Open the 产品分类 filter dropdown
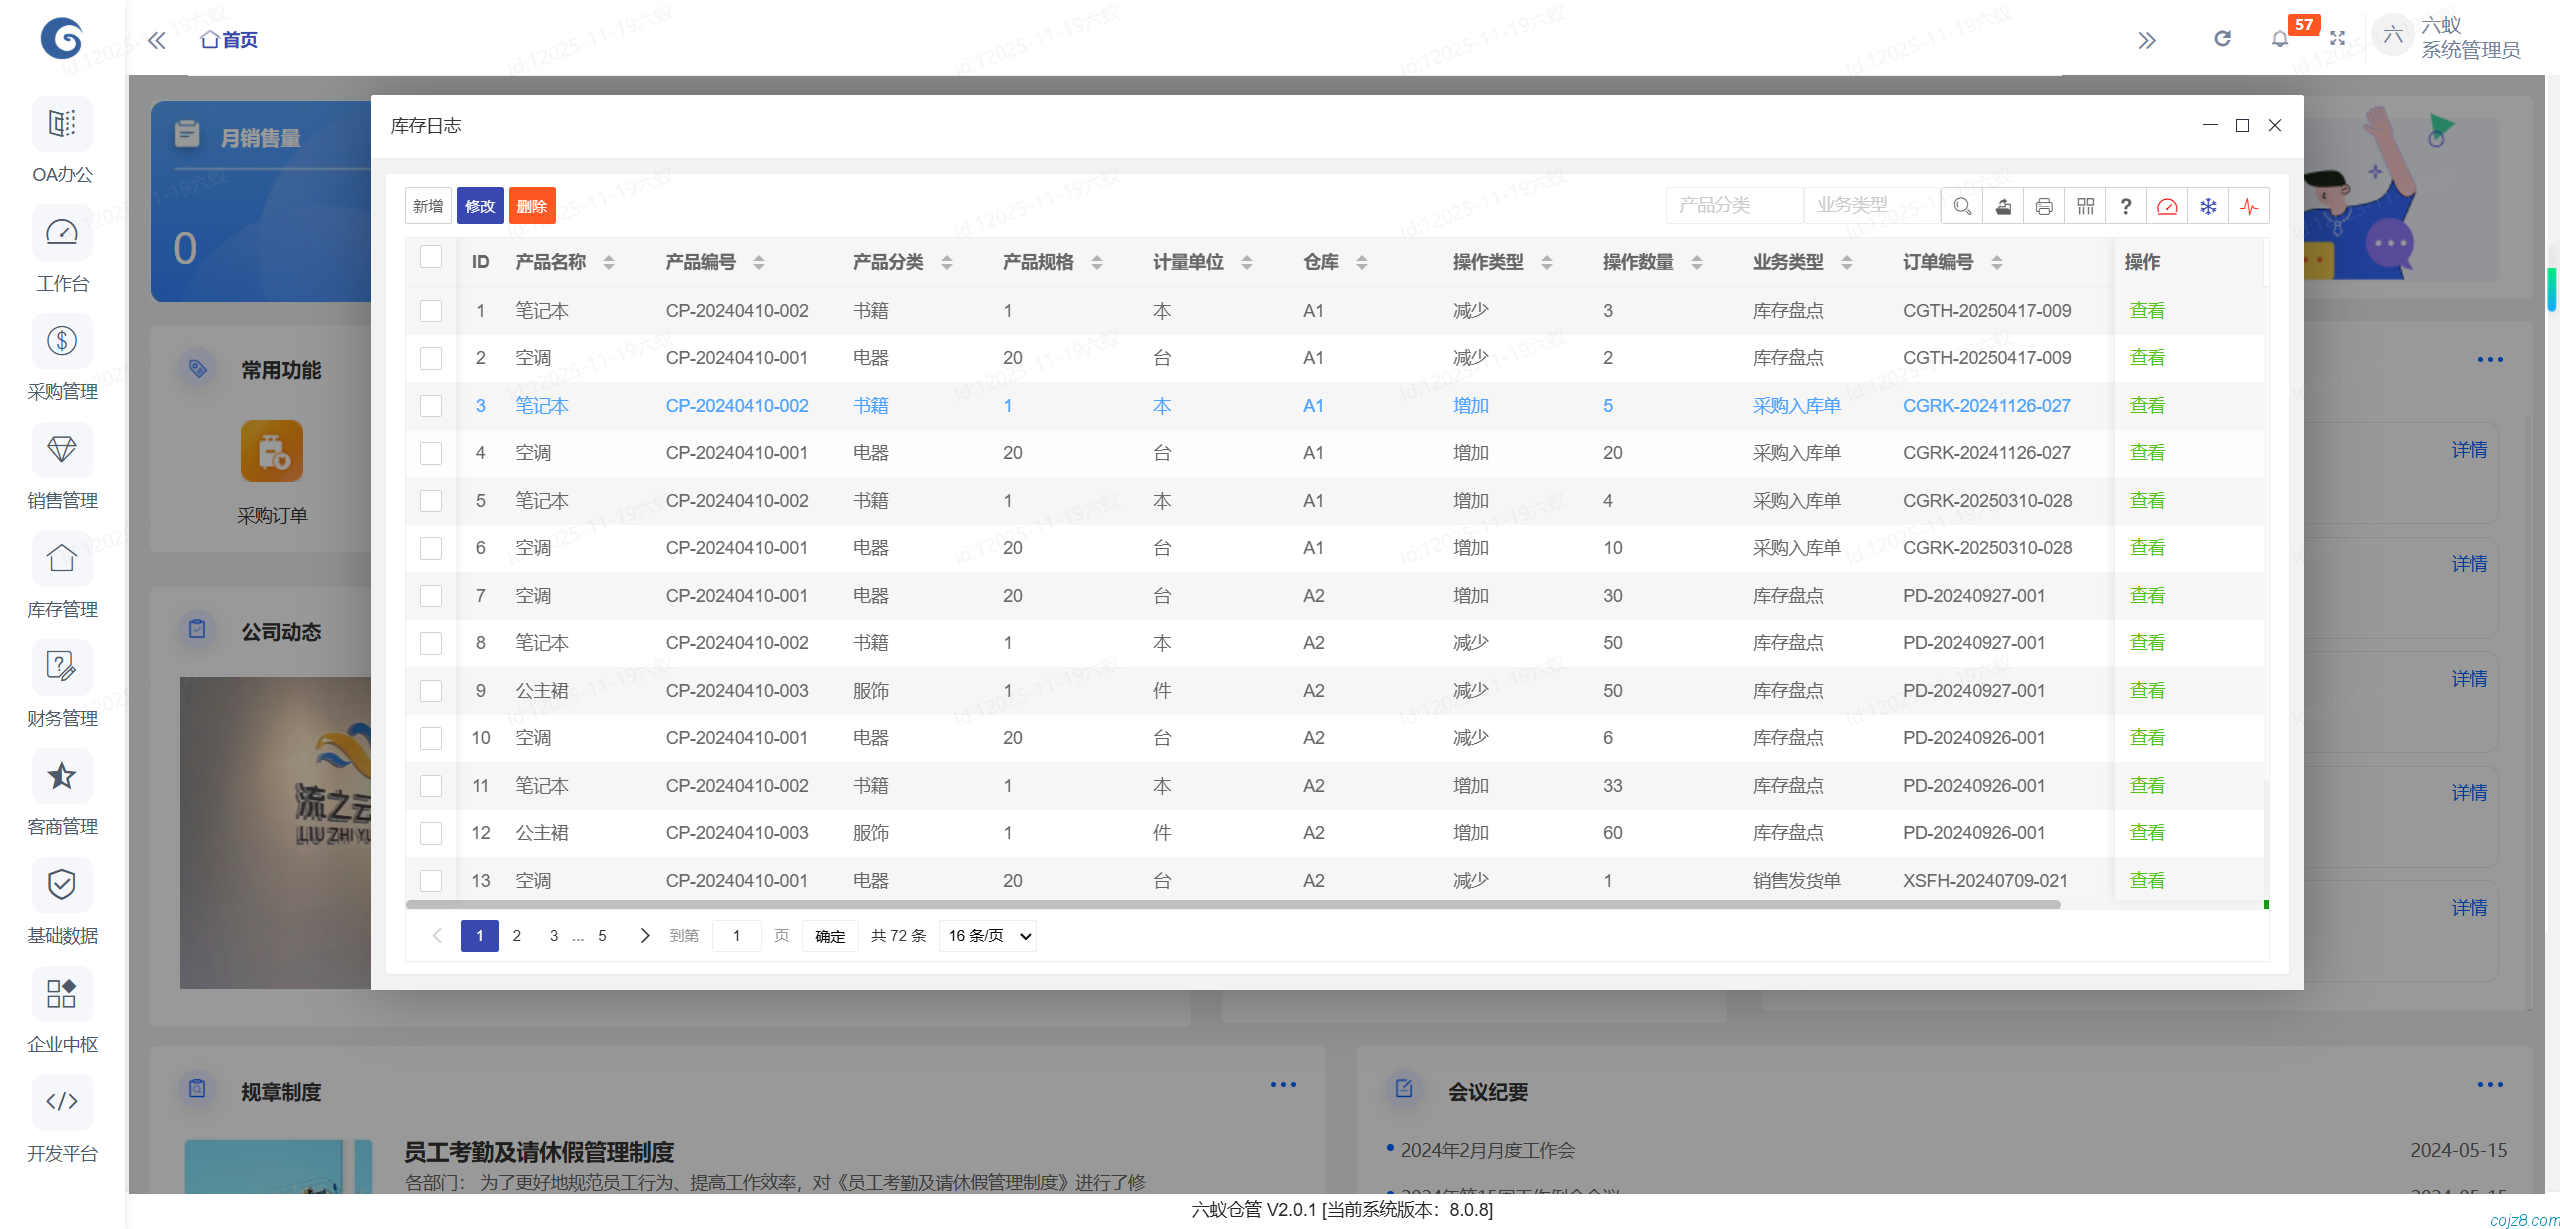The height and width of the screenshot is (1229, 2560). (1735, 205)
